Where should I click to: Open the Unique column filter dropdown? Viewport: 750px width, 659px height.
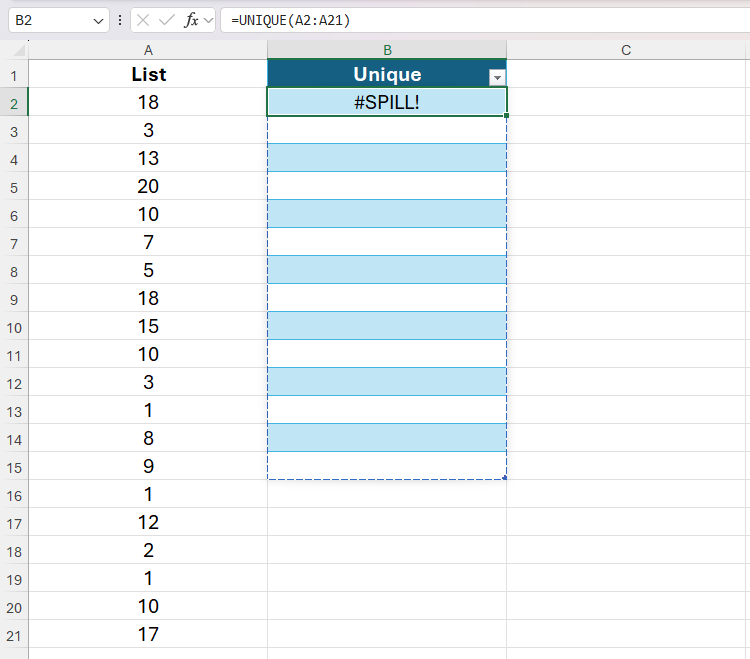point(496,77)
